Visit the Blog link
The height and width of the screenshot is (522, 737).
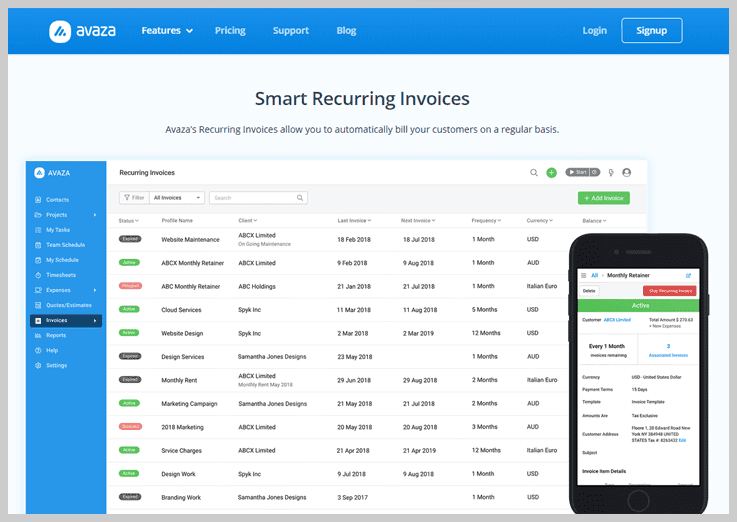[346, 31]
